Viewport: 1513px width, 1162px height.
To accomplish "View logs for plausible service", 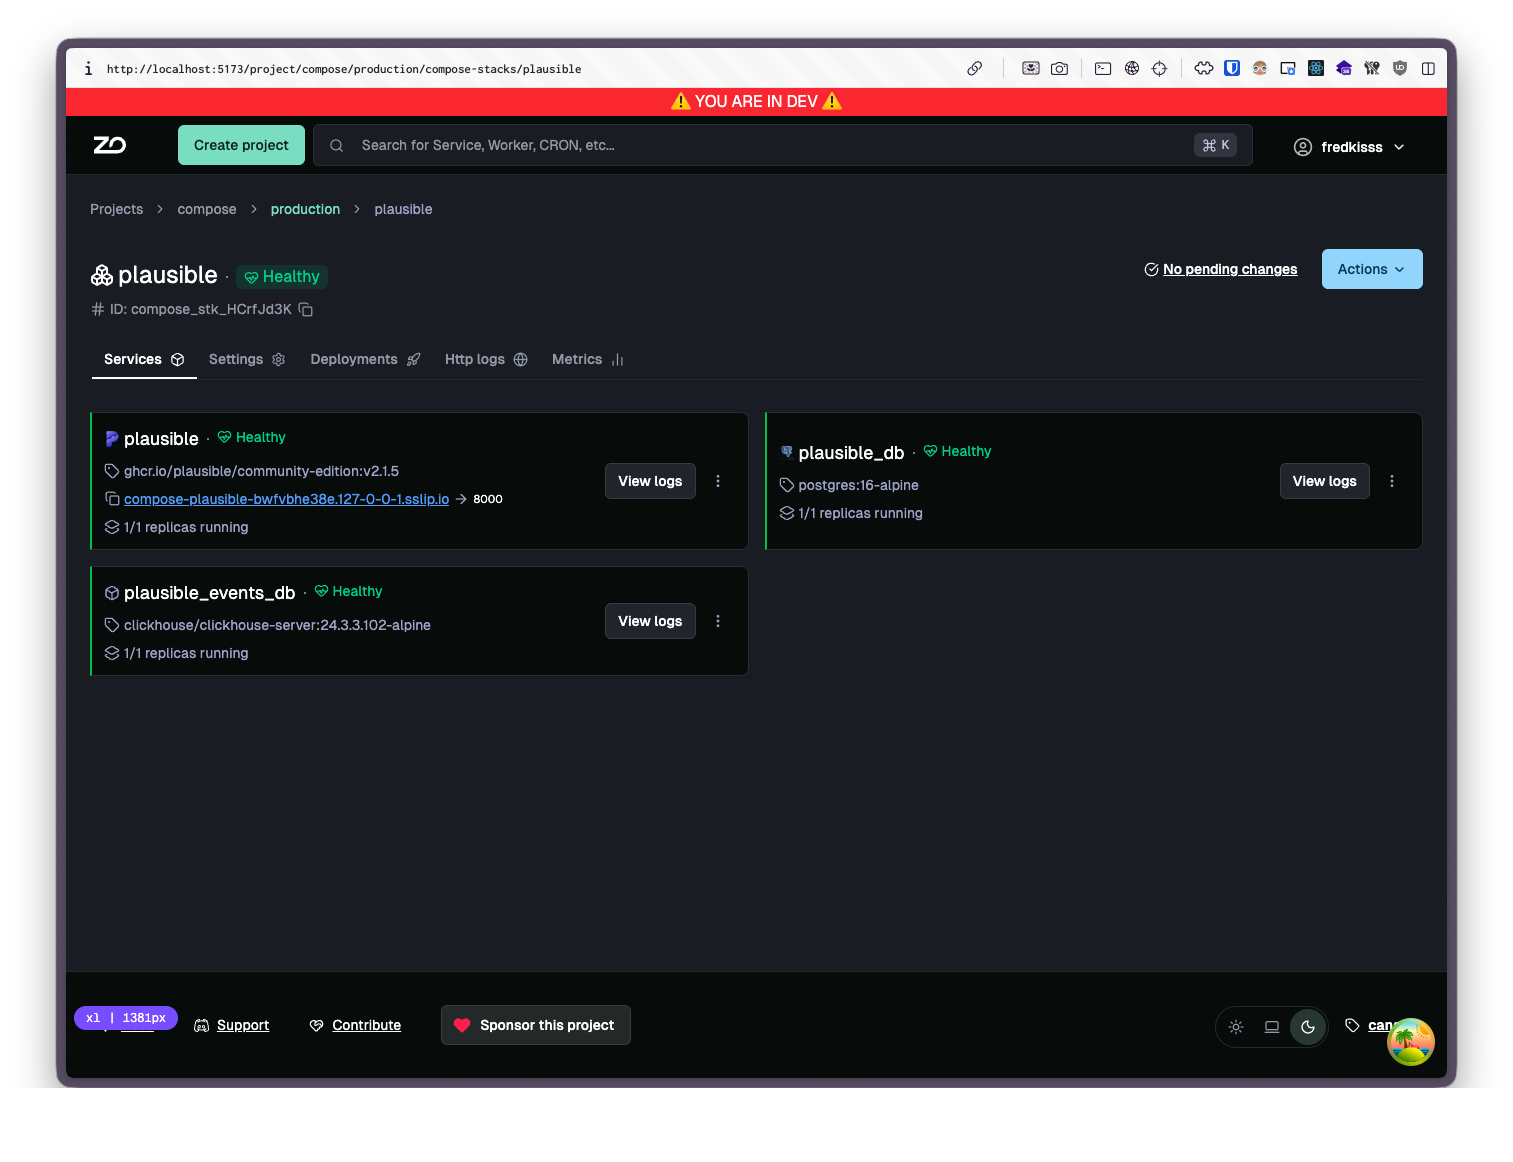I will click(x=650, y=481).
